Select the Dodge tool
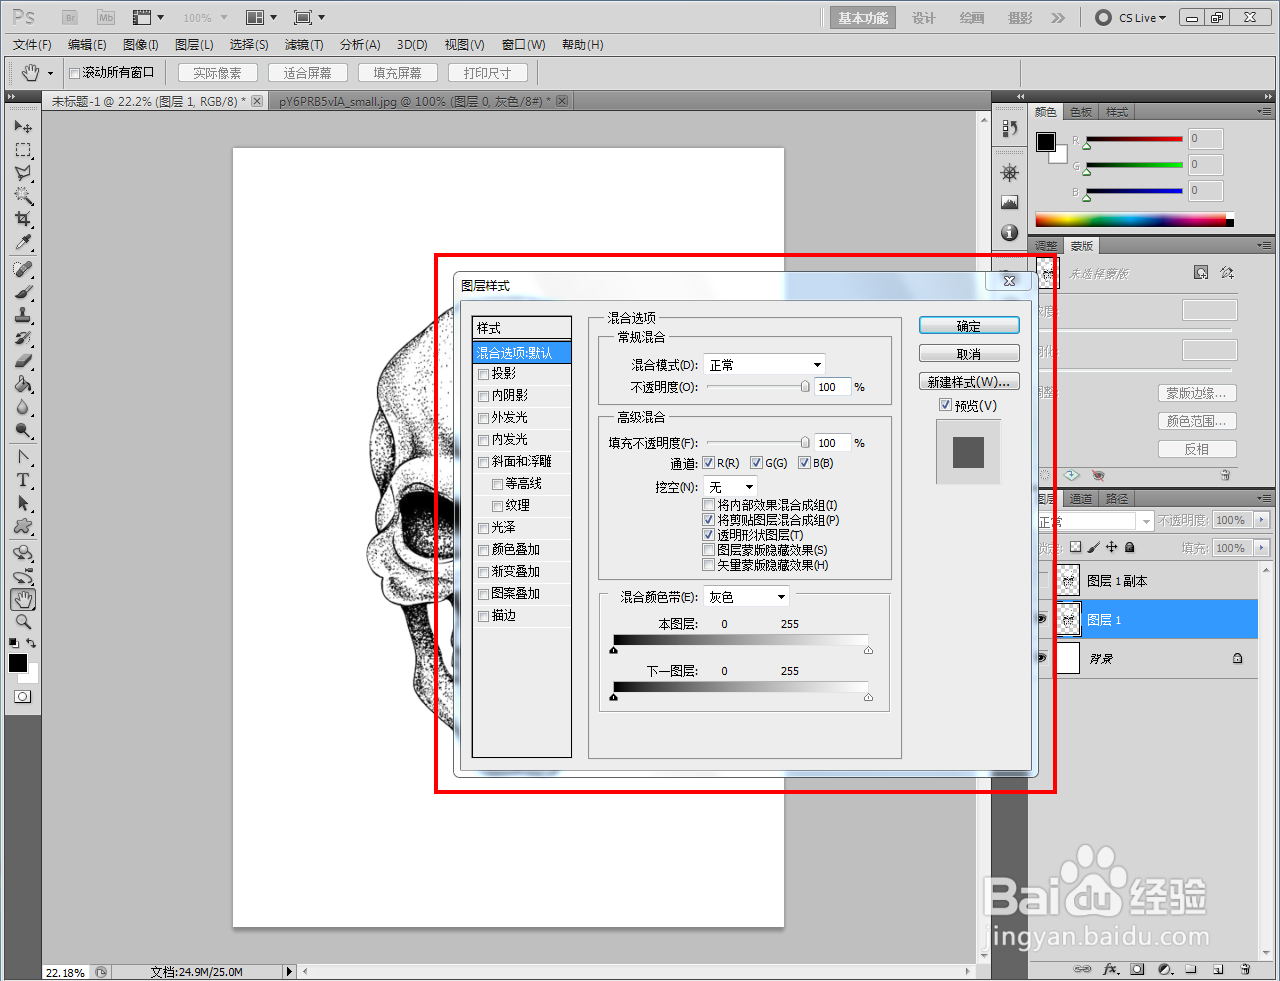The height and width of the screenshot is (981, 1280). click(x=23, y=431)
